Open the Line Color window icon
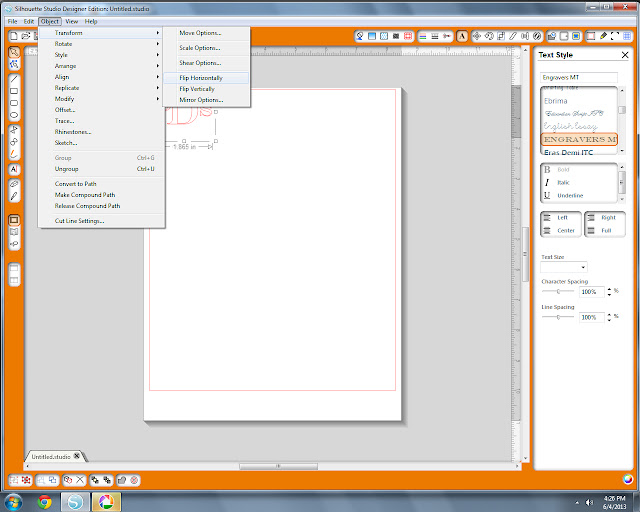 pyautogui.click(x=423, y=36)
